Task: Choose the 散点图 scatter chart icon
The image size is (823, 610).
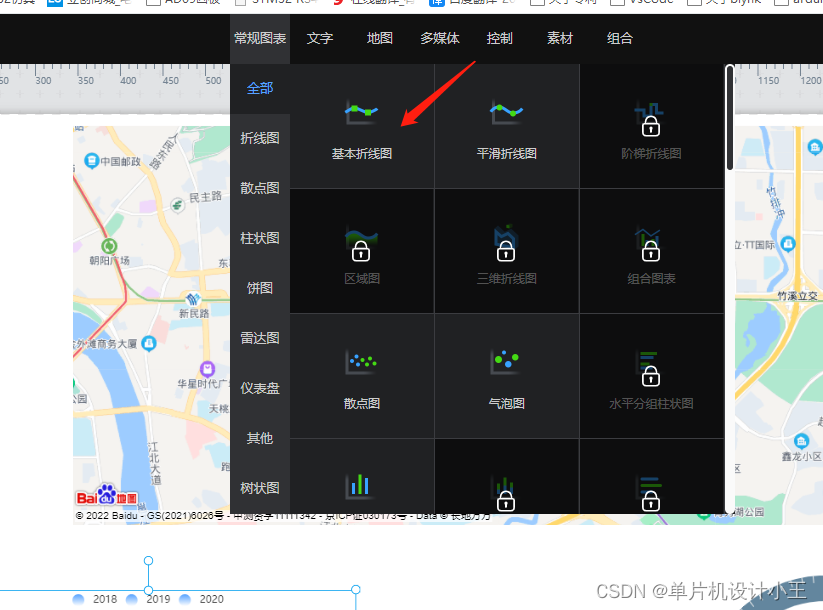Action: point(362,362)
